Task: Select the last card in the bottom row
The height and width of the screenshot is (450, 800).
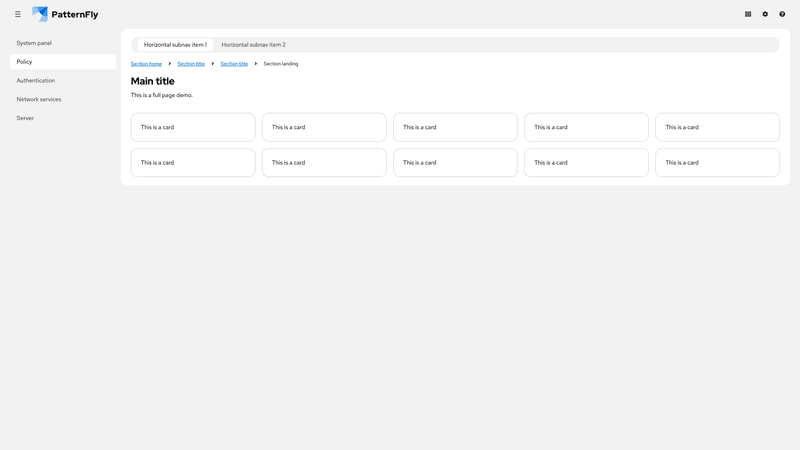Action: 717,162
